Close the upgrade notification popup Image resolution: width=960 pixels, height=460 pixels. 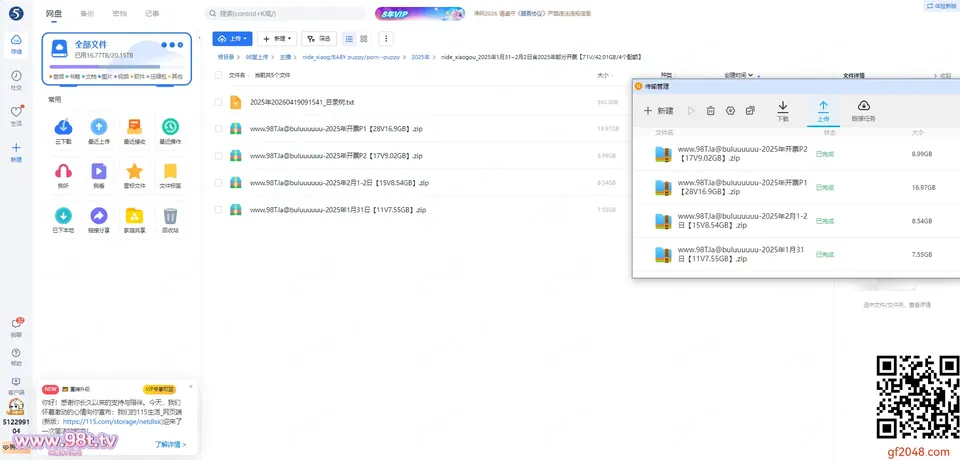190,386
